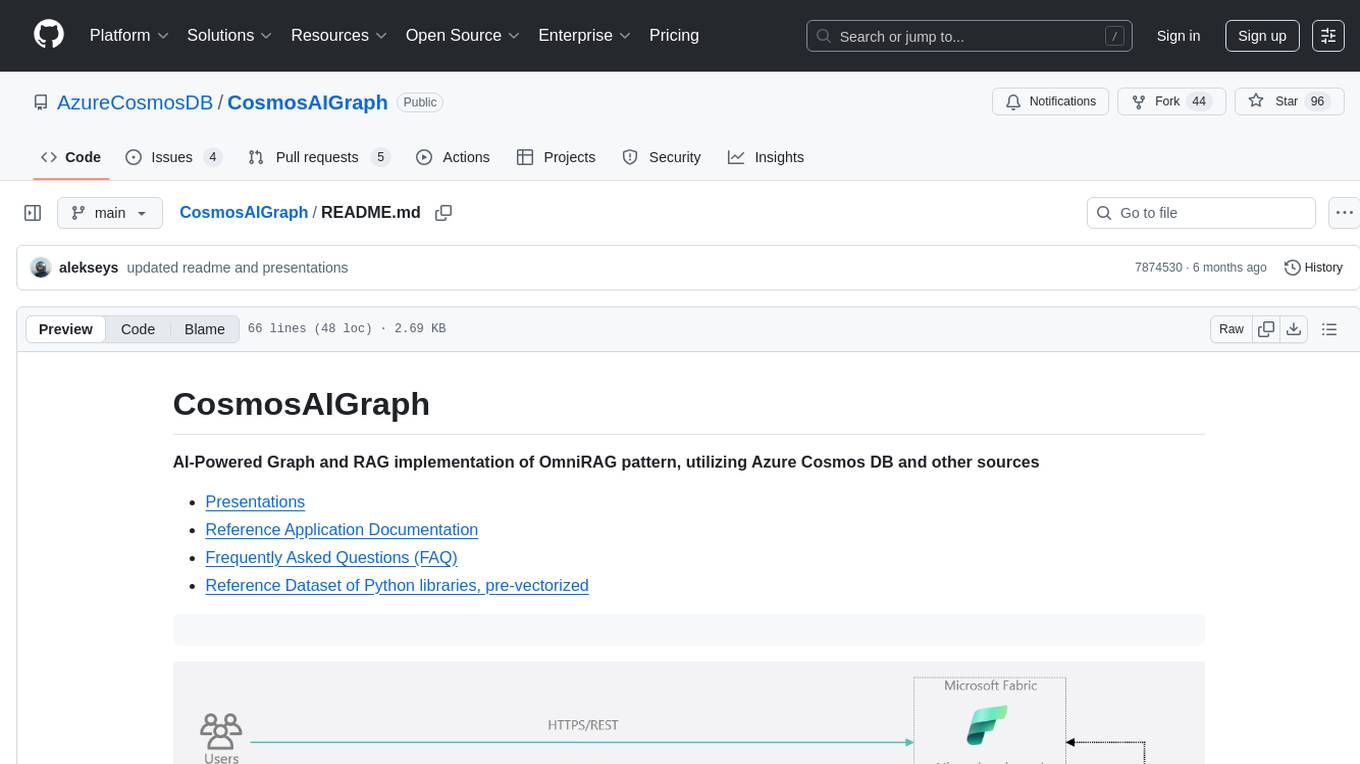Image resolution: width=1360 pixels, height=764 pixels.
Task: Click the repository icon beside AzureCosmosDB
Action: [40, 102]
